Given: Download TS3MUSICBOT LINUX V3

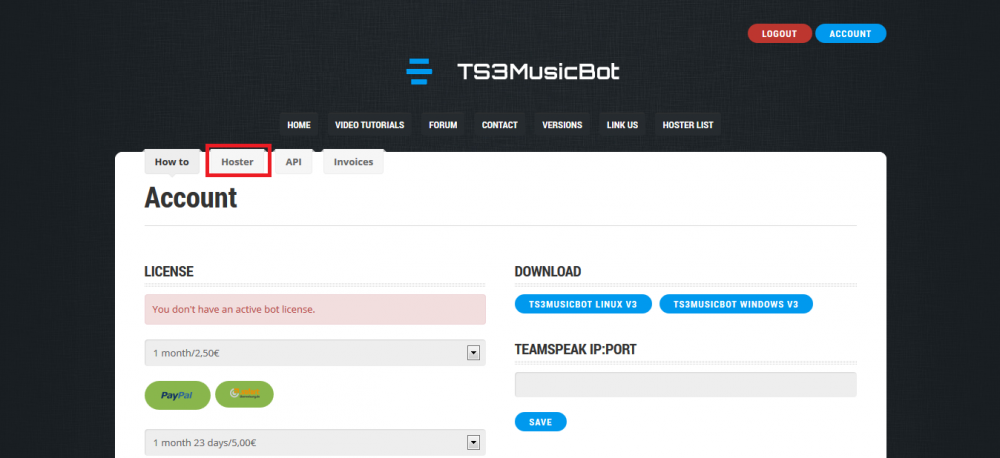Looking at the screenshot, I should 583,304.
